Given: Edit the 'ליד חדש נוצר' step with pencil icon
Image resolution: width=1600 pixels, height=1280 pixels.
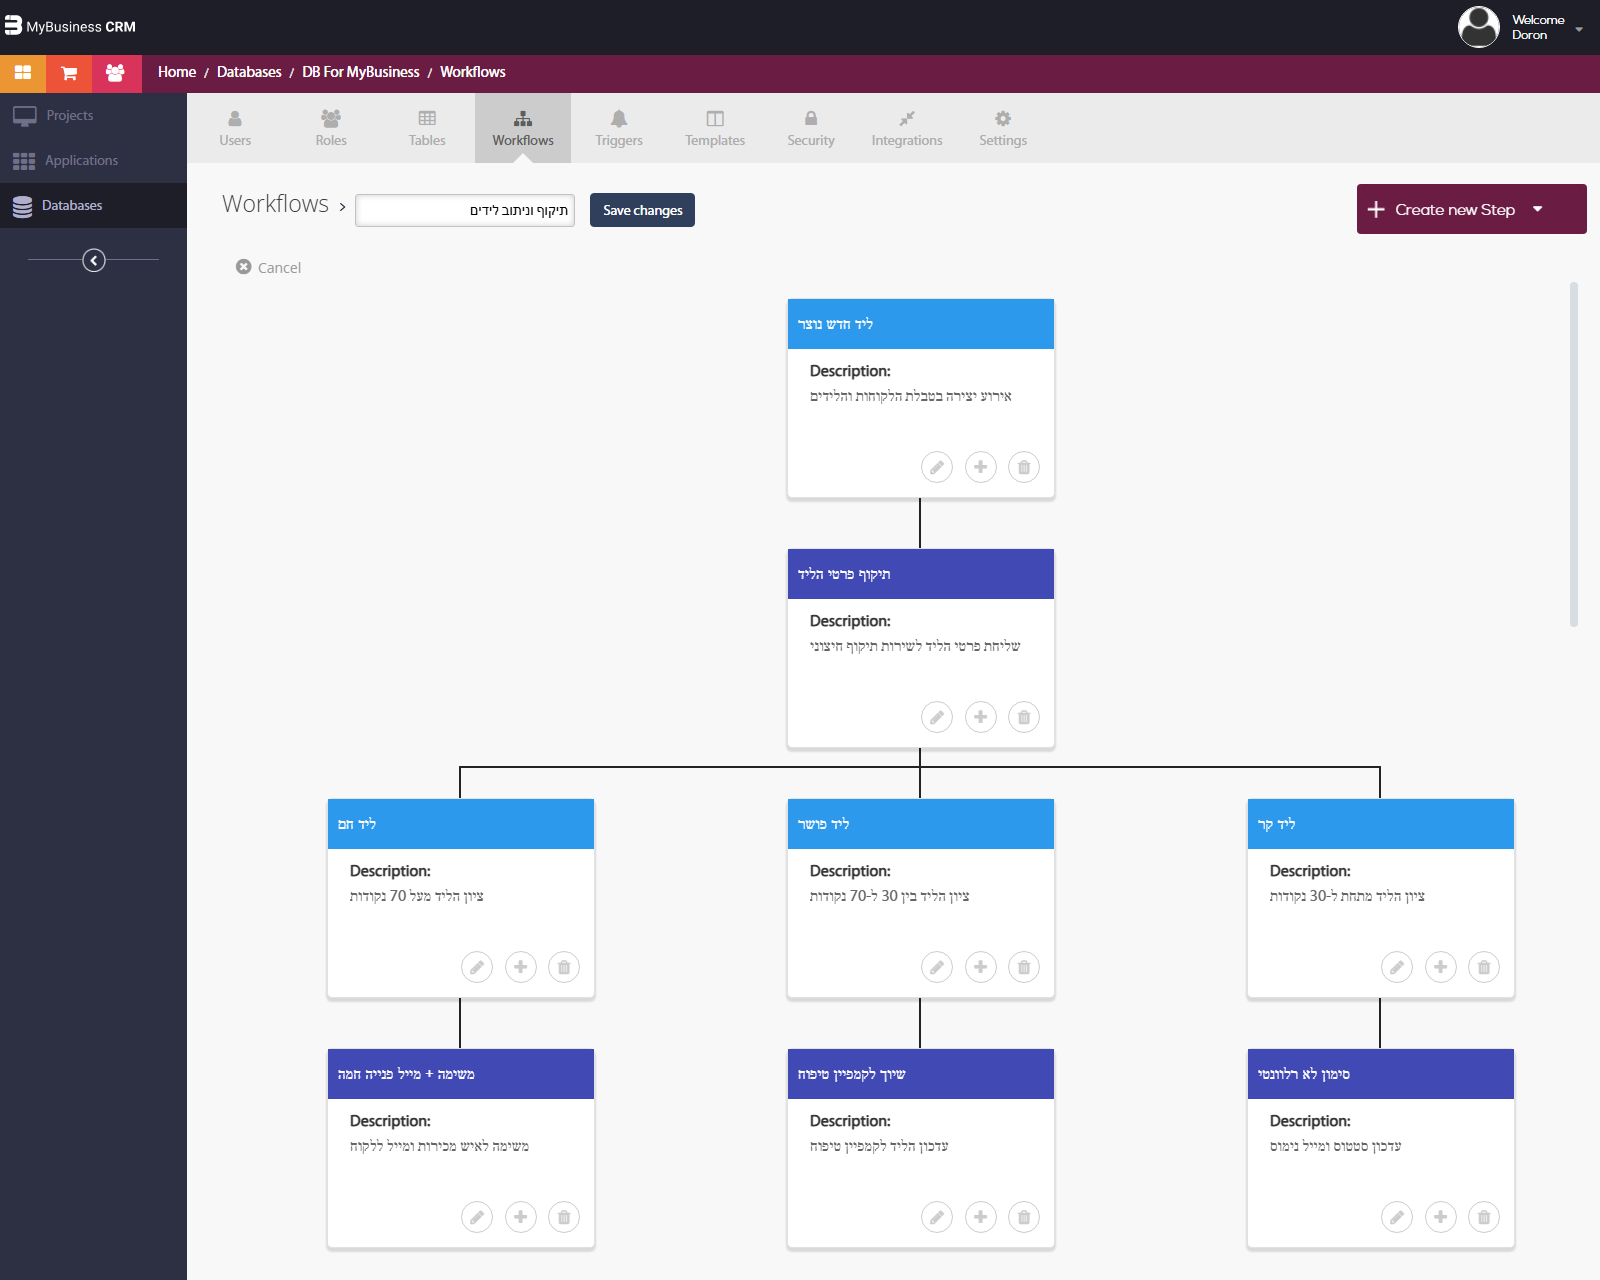Looking at the screenshot, I should tap(937, 467).
